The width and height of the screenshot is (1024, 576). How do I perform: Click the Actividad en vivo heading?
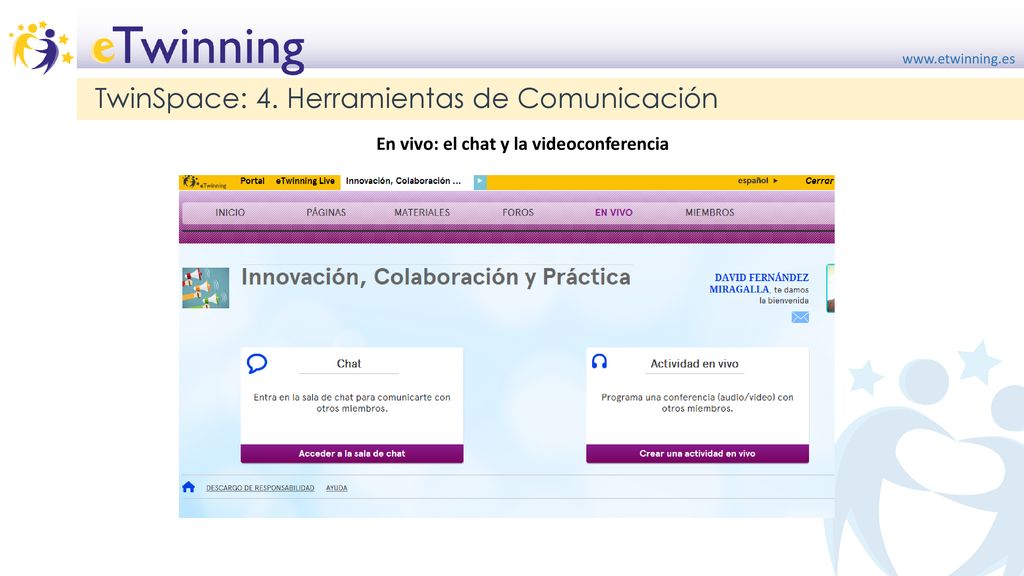(694, 364)
